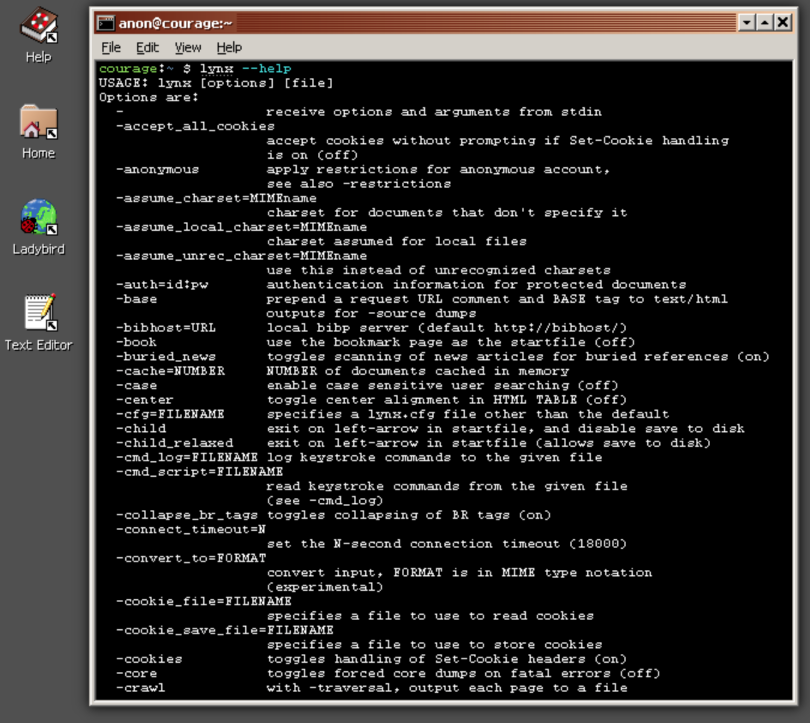
Task: Maximize the terminal window
Action: pyautogui.click(x=765, y=23)
